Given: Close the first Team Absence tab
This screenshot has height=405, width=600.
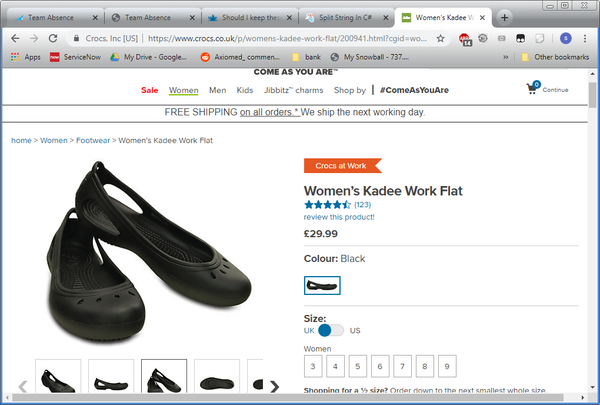Looking at the screenshot, I should pyautogui.click(x=95, y=18).
